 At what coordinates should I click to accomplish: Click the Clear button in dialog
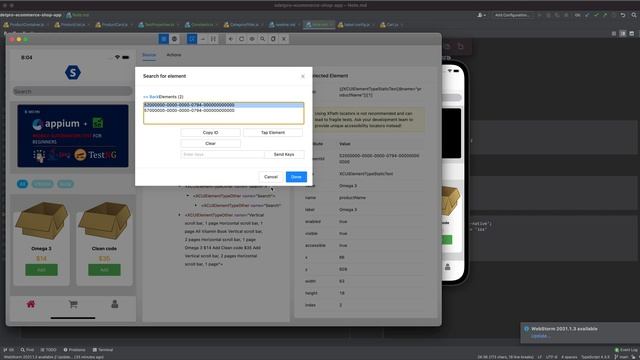pyautogui.click(x=210, y=144)
